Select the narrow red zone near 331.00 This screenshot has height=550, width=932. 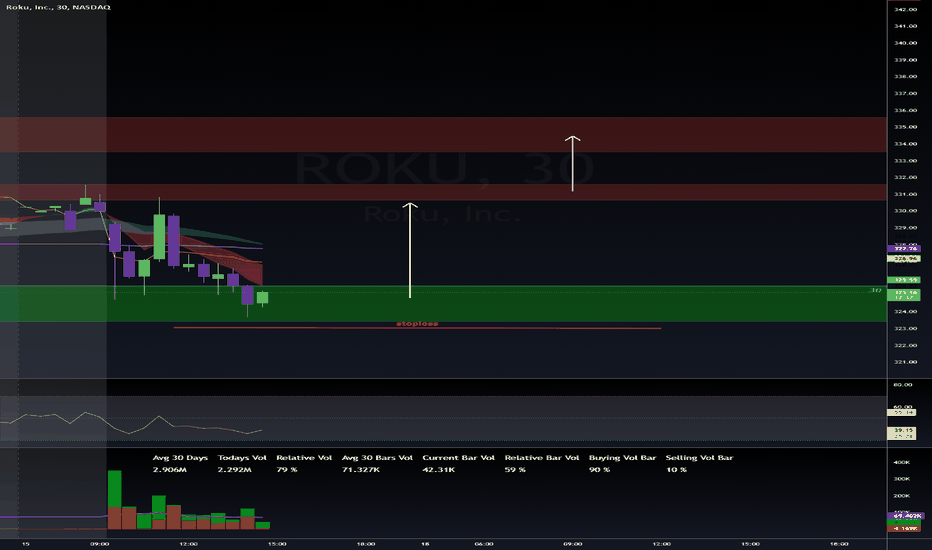443,192
